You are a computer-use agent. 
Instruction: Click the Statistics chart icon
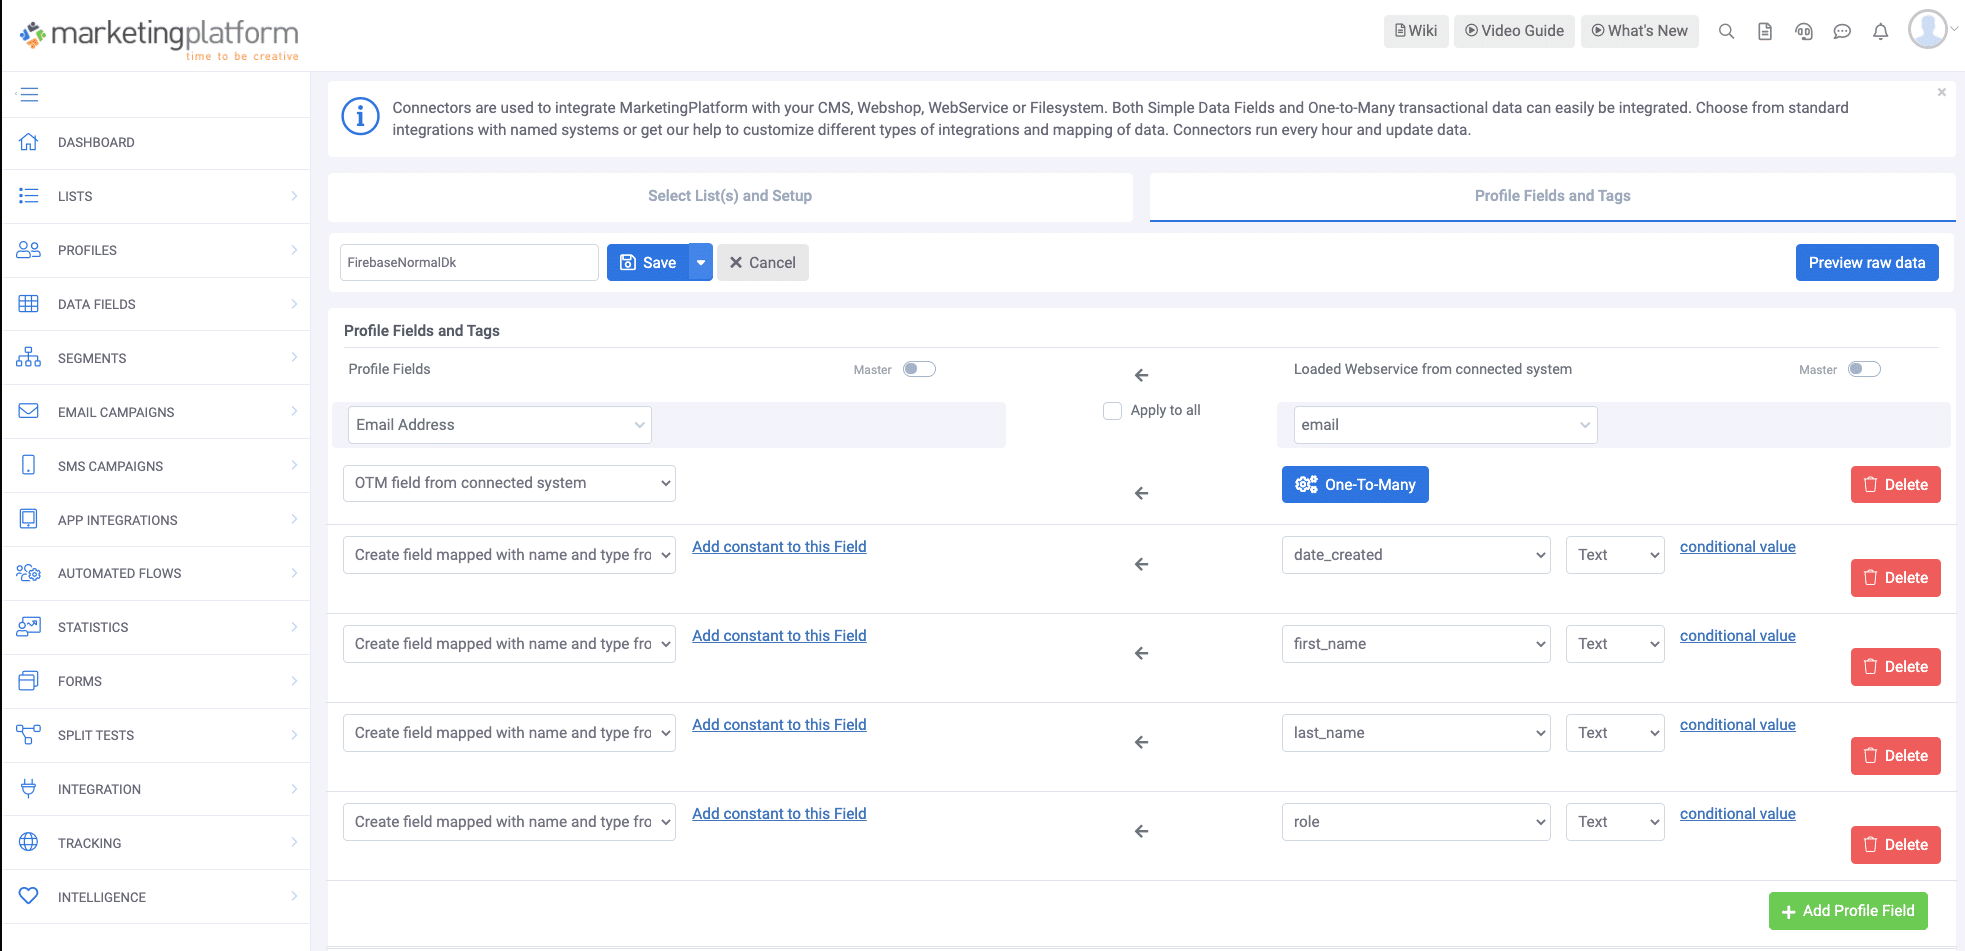click(29, 627)
